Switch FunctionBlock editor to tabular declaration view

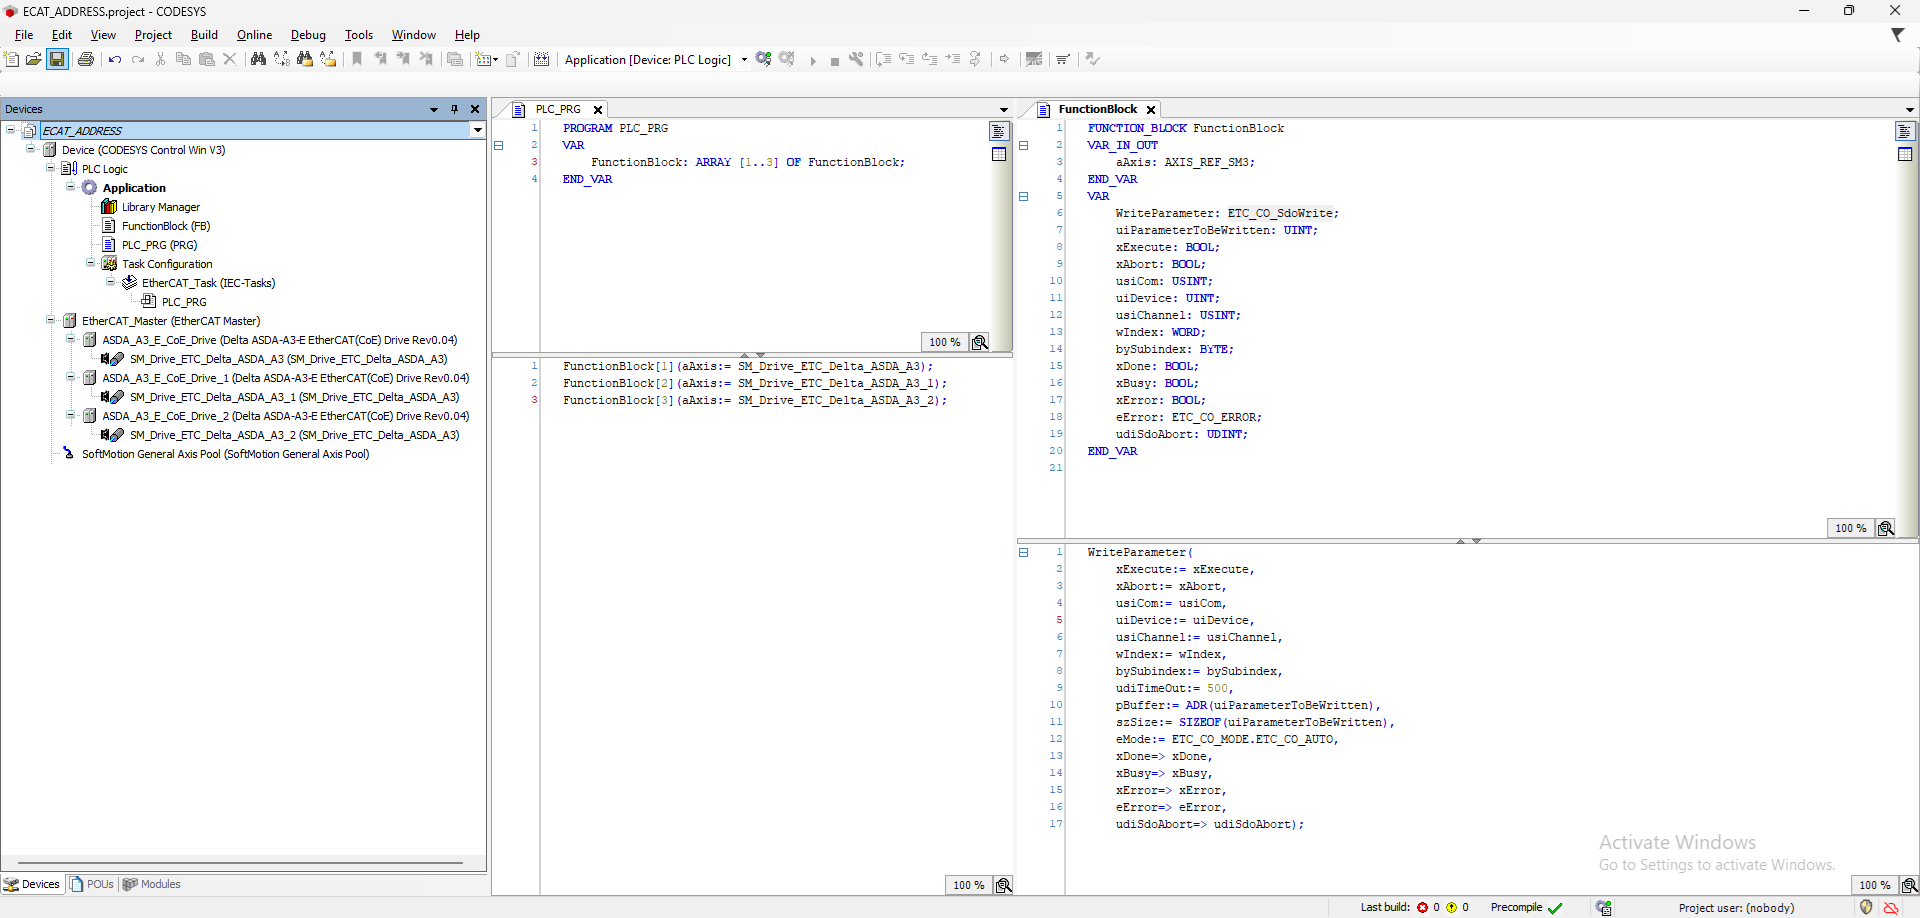tap(1905, 154)
